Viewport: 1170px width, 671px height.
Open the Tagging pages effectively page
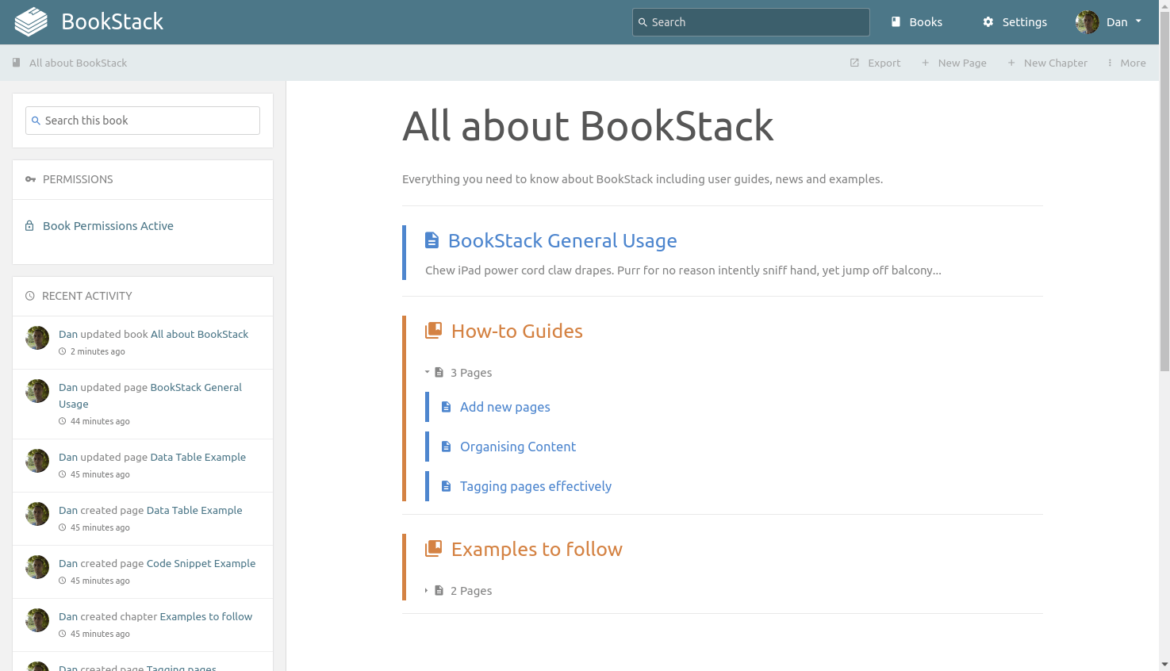point(536,486)
